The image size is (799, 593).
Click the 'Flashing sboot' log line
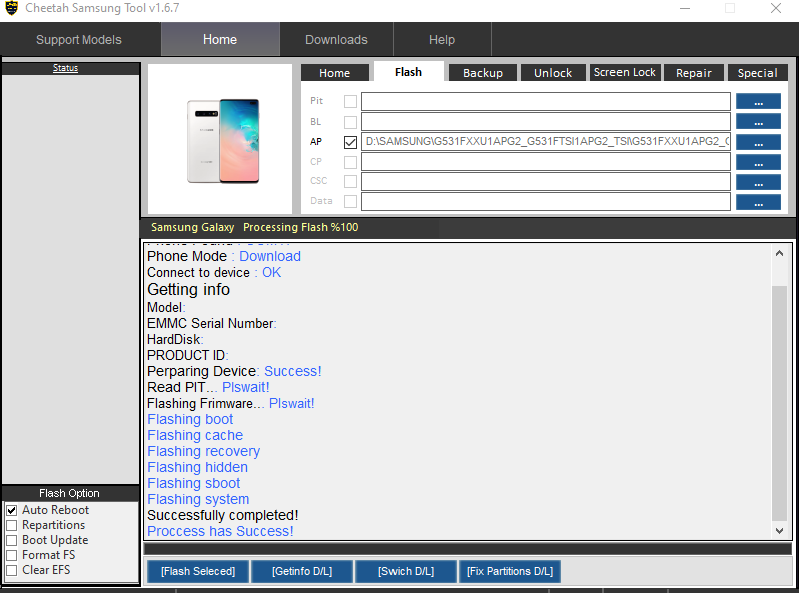pos(194,483)
